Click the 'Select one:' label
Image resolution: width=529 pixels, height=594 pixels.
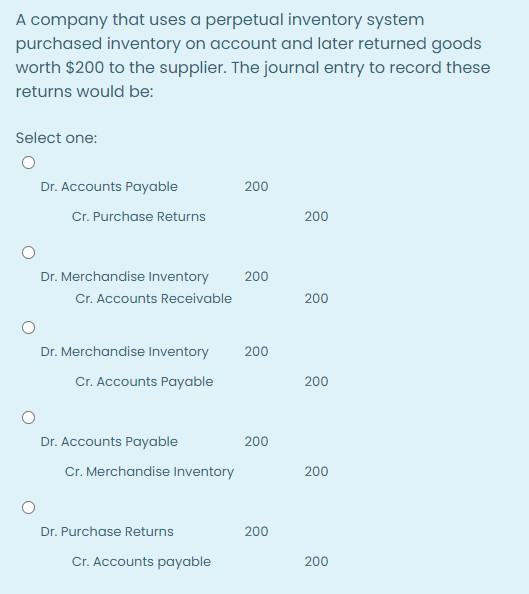click(x=56, y=138)
